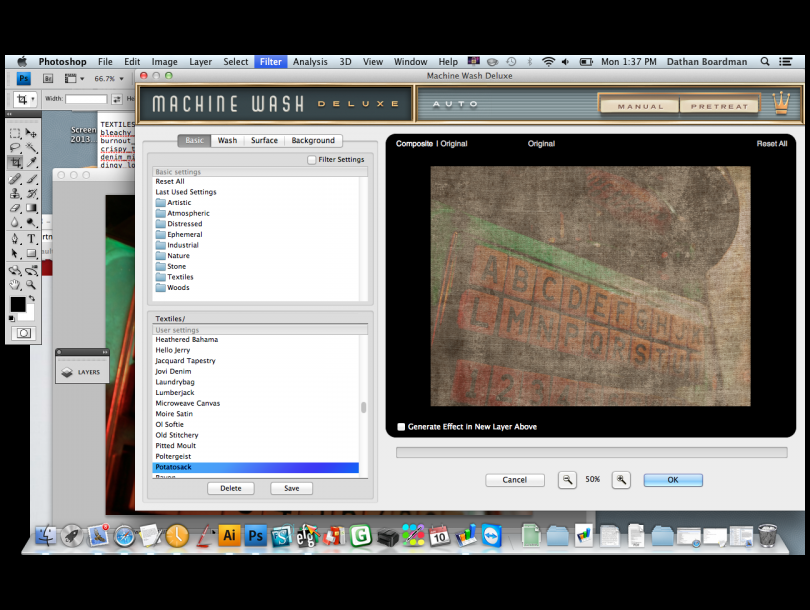
Task: Select the Zoom tool in the toolbox
Action: coord(31,285)
